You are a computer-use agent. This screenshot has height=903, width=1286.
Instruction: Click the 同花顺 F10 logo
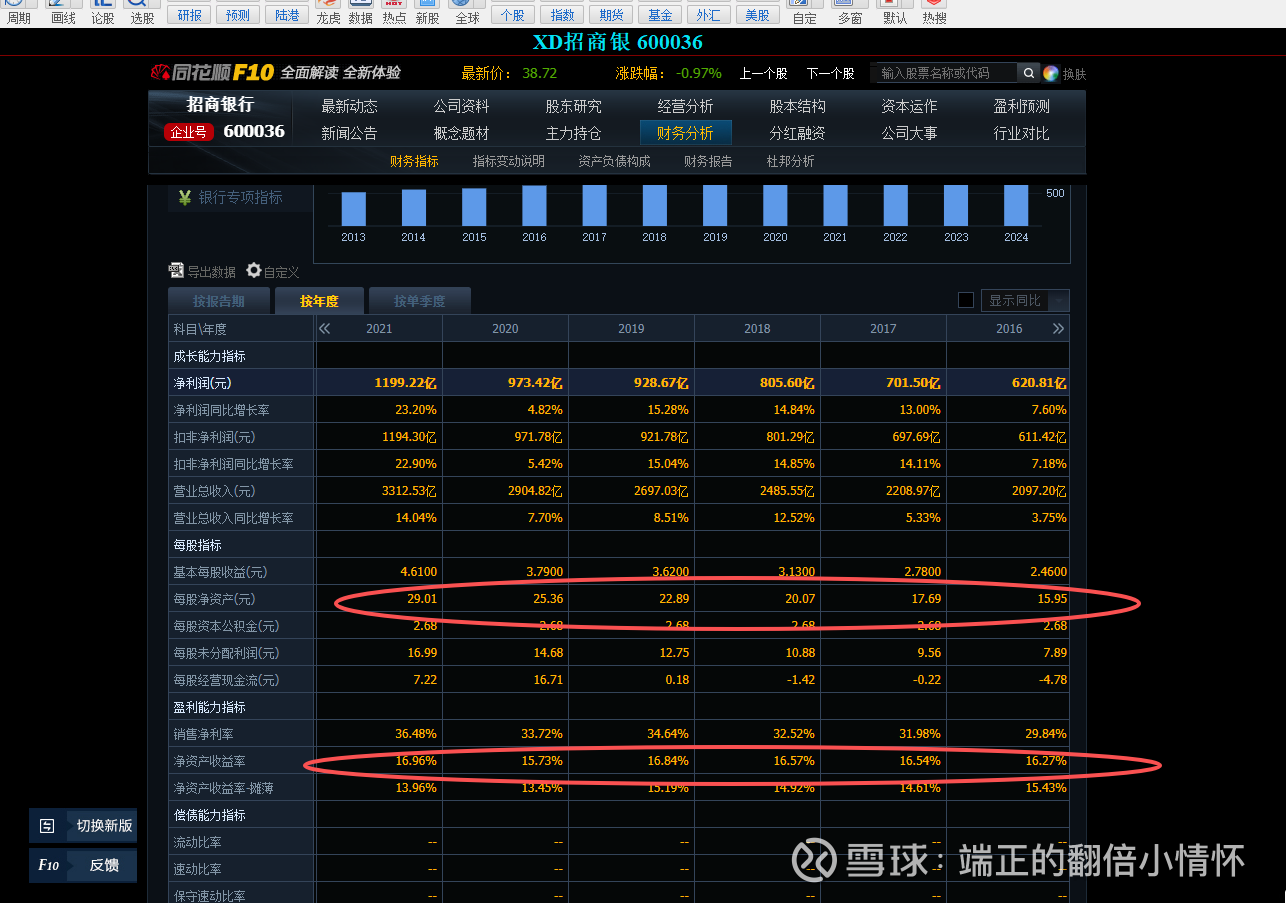[212, 72]
